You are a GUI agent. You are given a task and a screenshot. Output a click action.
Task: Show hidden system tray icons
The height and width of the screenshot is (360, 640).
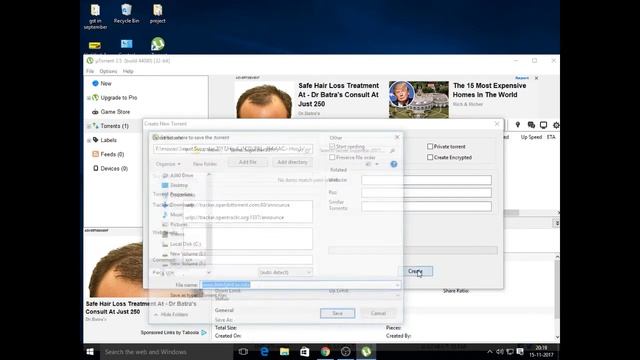coord(489,351)
